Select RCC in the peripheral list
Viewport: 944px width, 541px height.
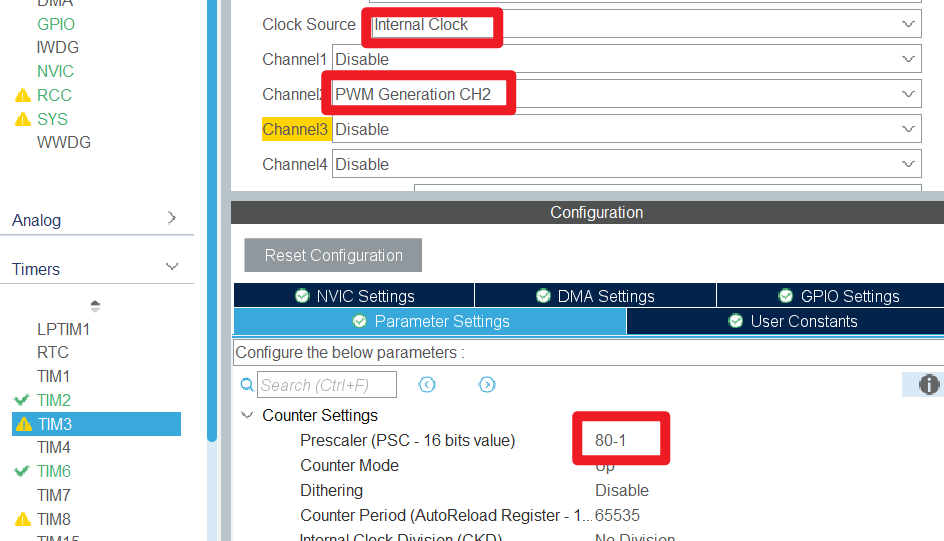(x=54, y=95)
